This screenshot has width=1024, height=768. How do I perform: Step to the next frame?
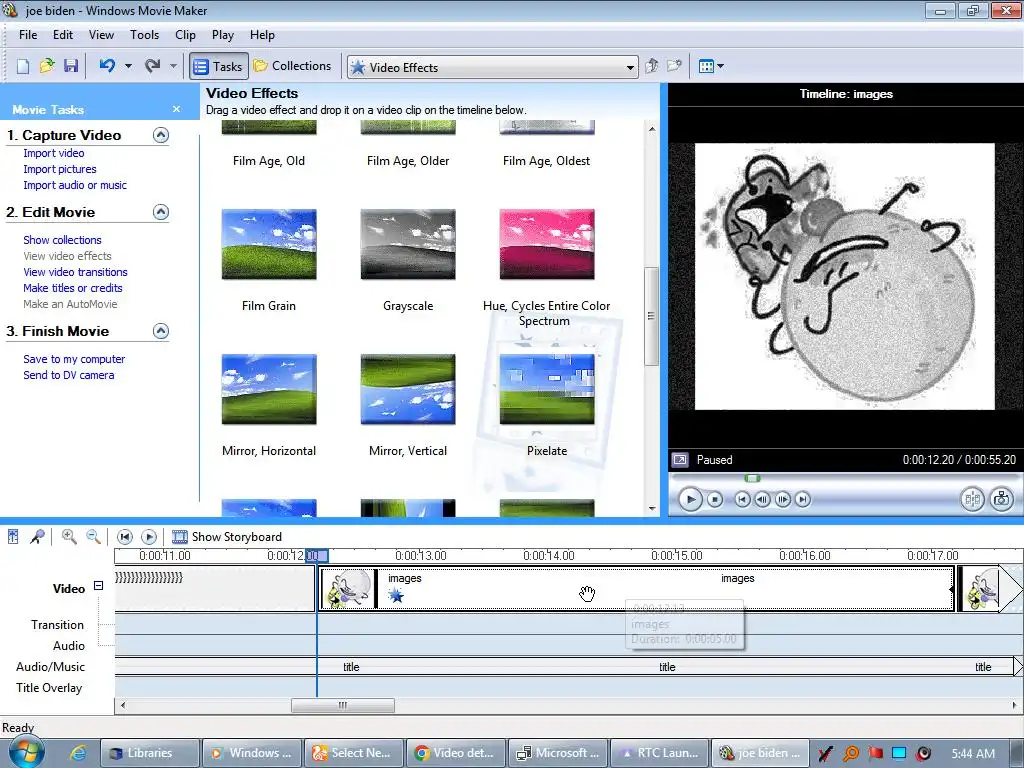pos(782,500)
